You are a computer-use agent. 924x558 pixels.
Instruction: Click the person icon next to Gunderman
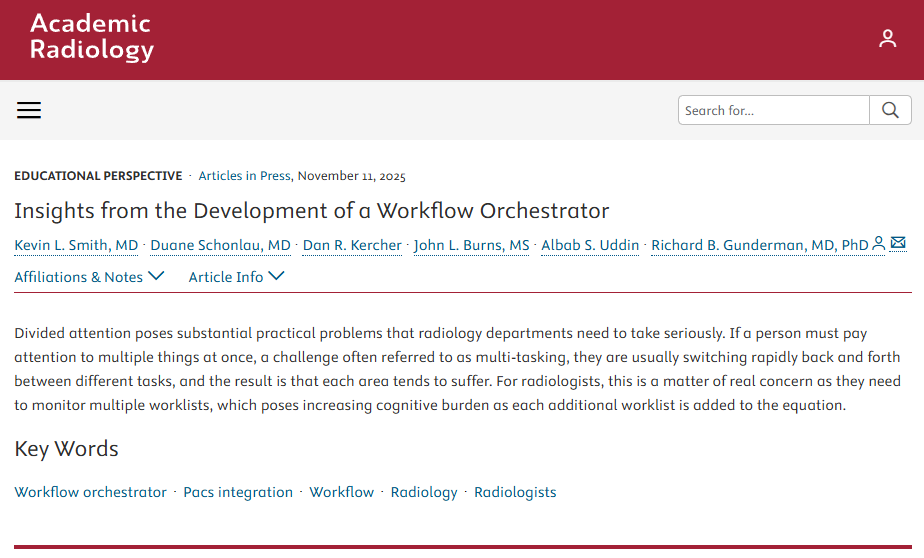[x=879, y=243]
